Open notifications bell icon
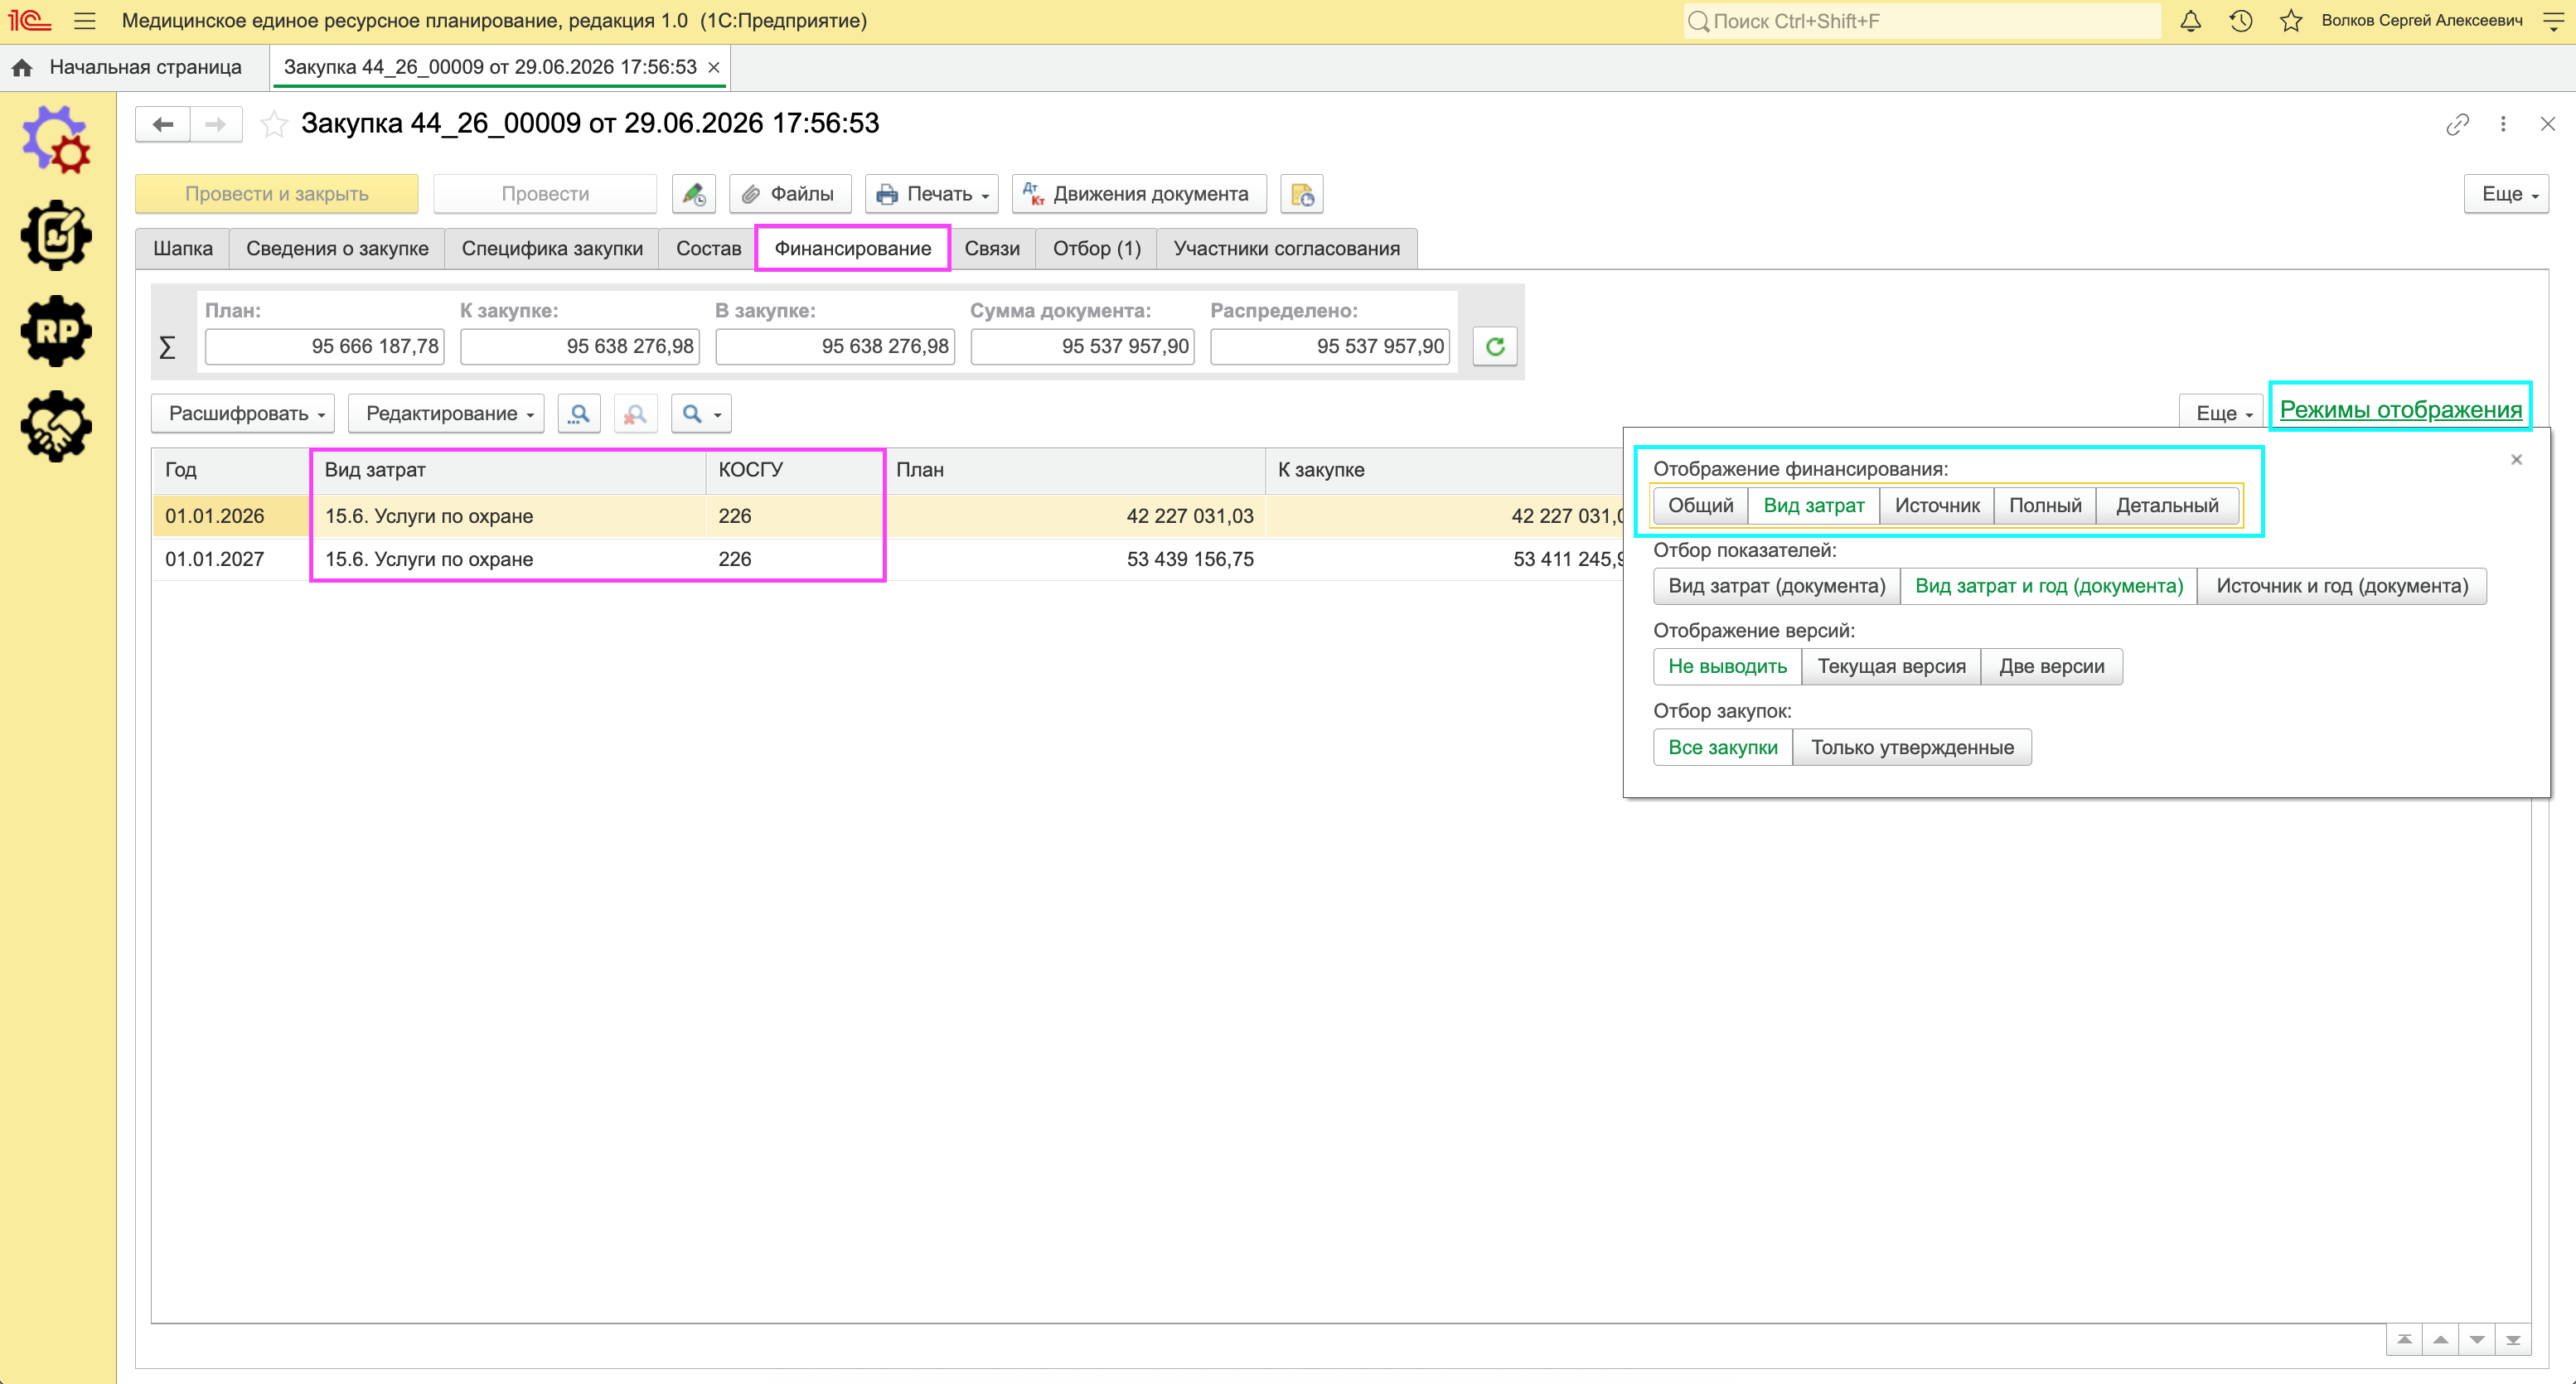The image size is (2576, 1384). click(x=2190, y=21)
